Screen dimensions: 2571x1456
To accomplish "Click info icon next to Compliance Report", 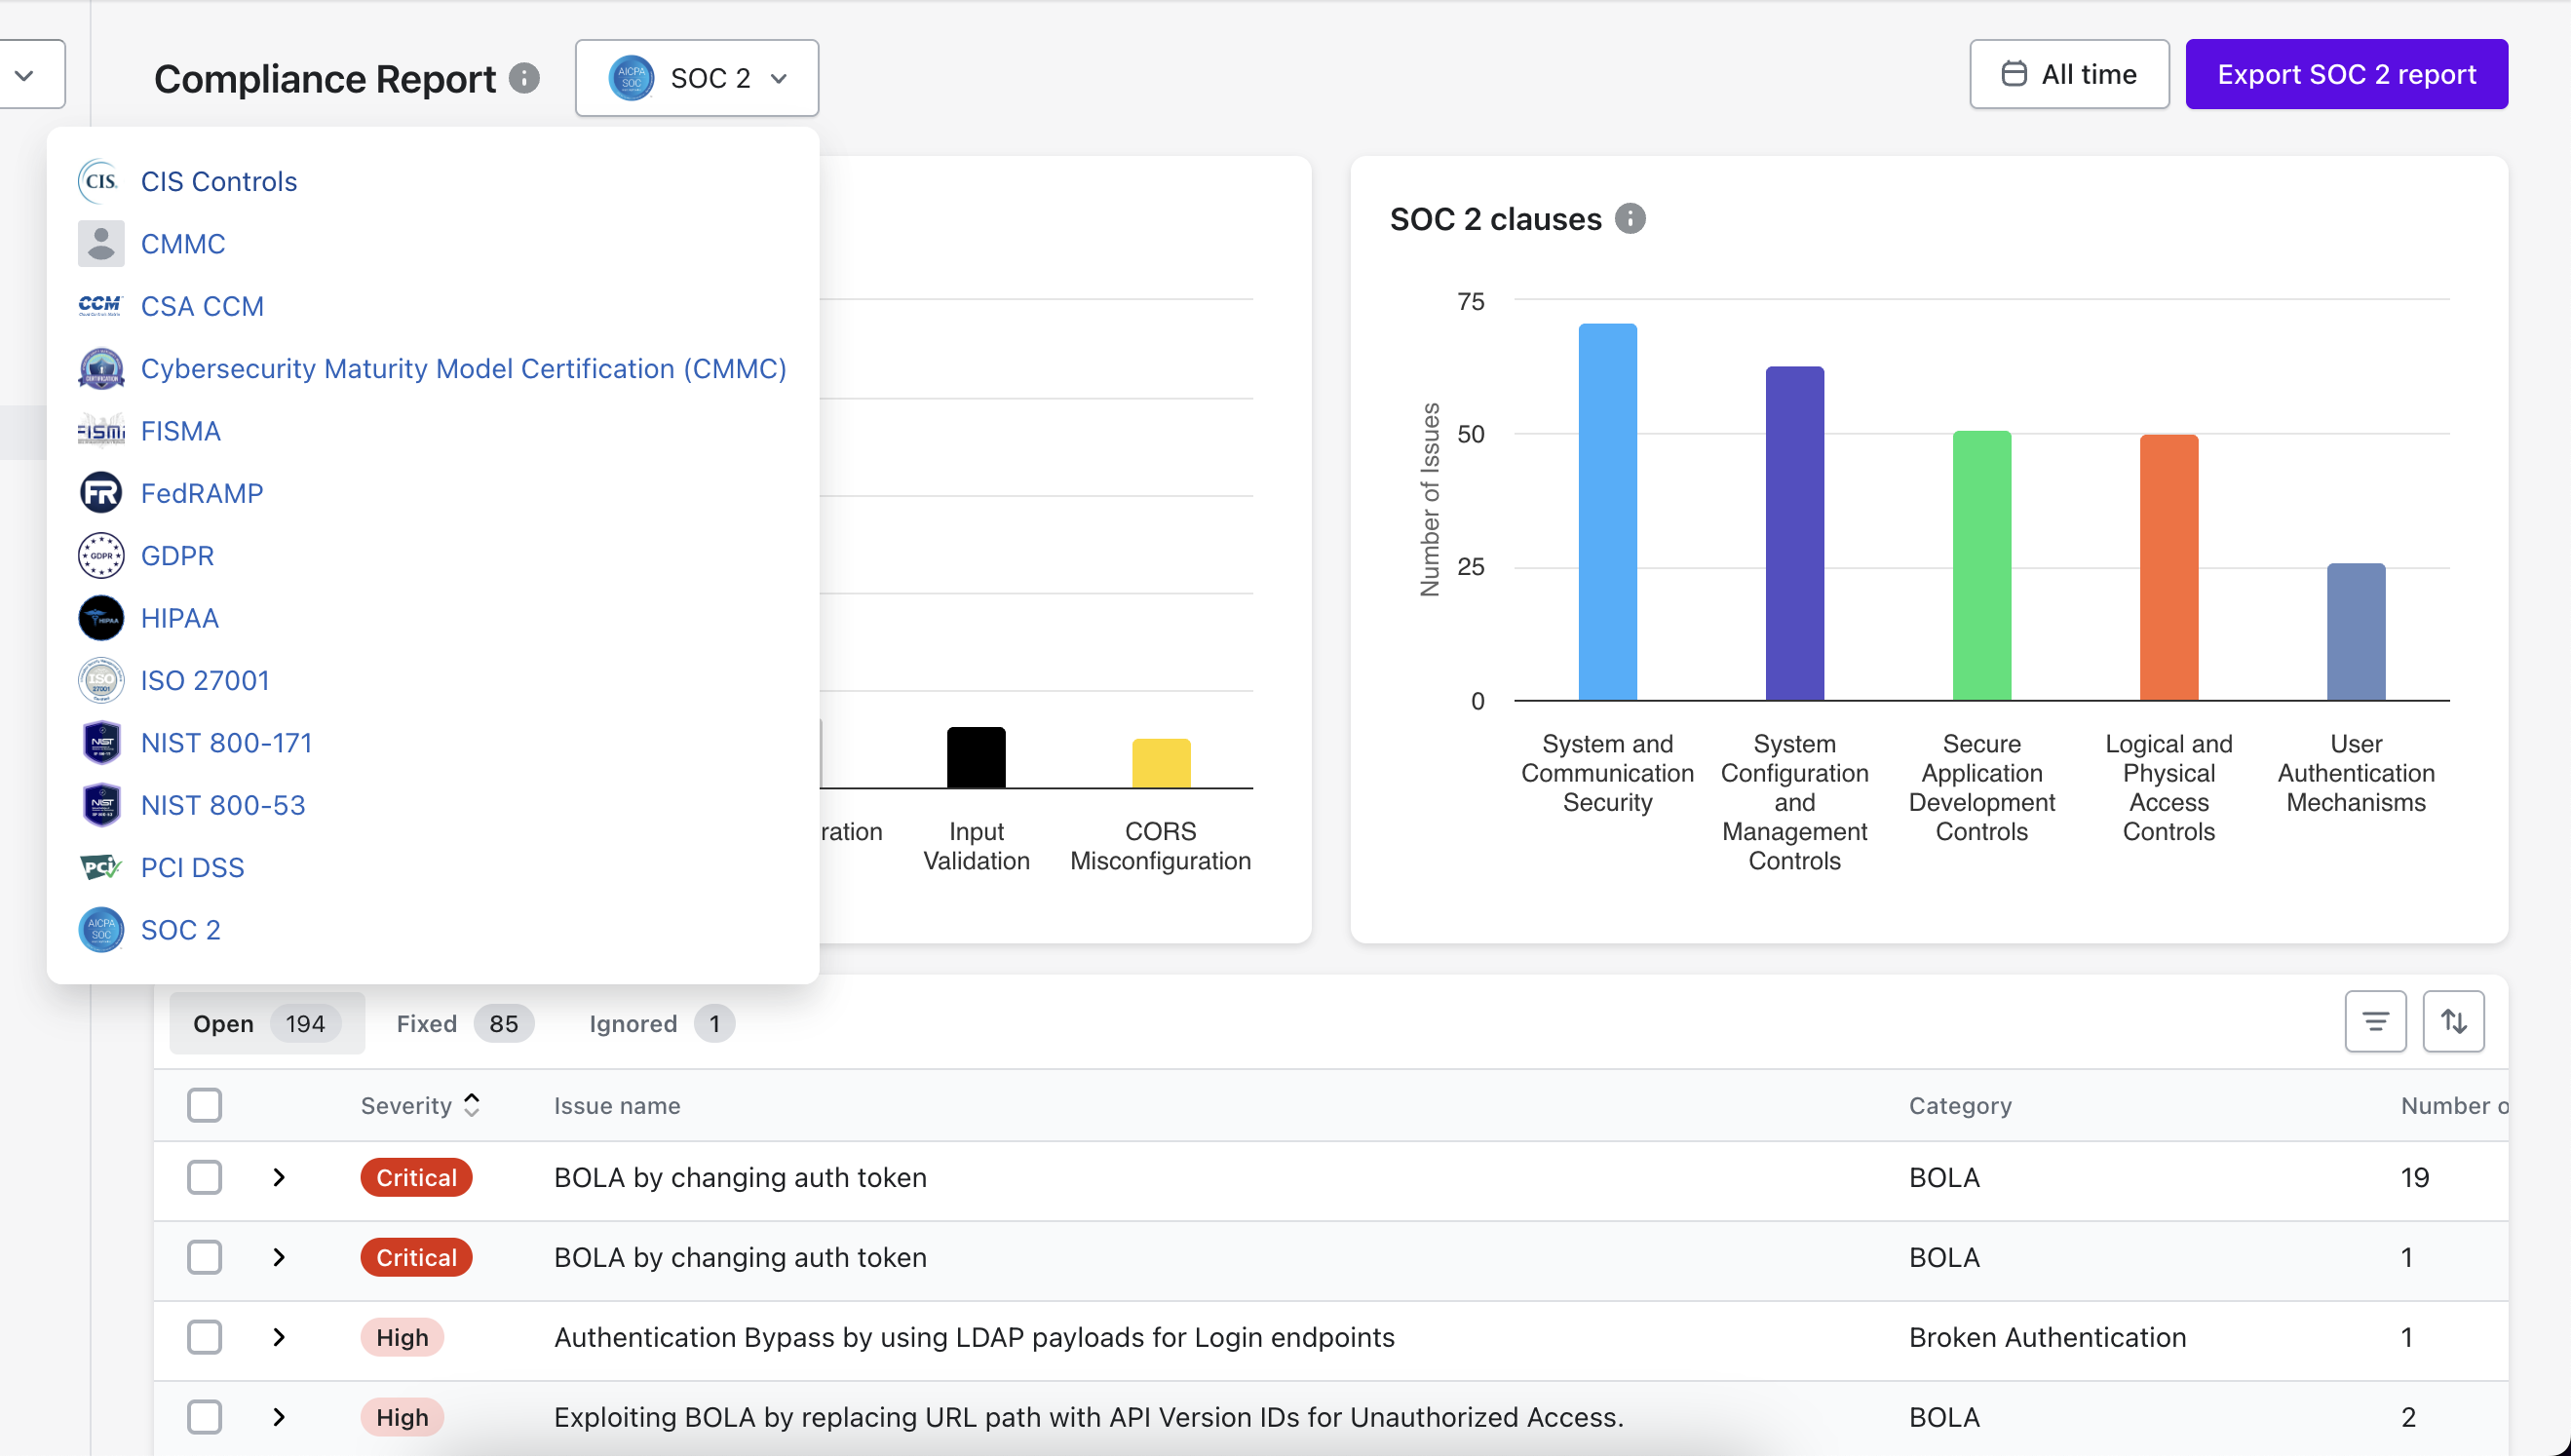I will click(x=524, y=78).
